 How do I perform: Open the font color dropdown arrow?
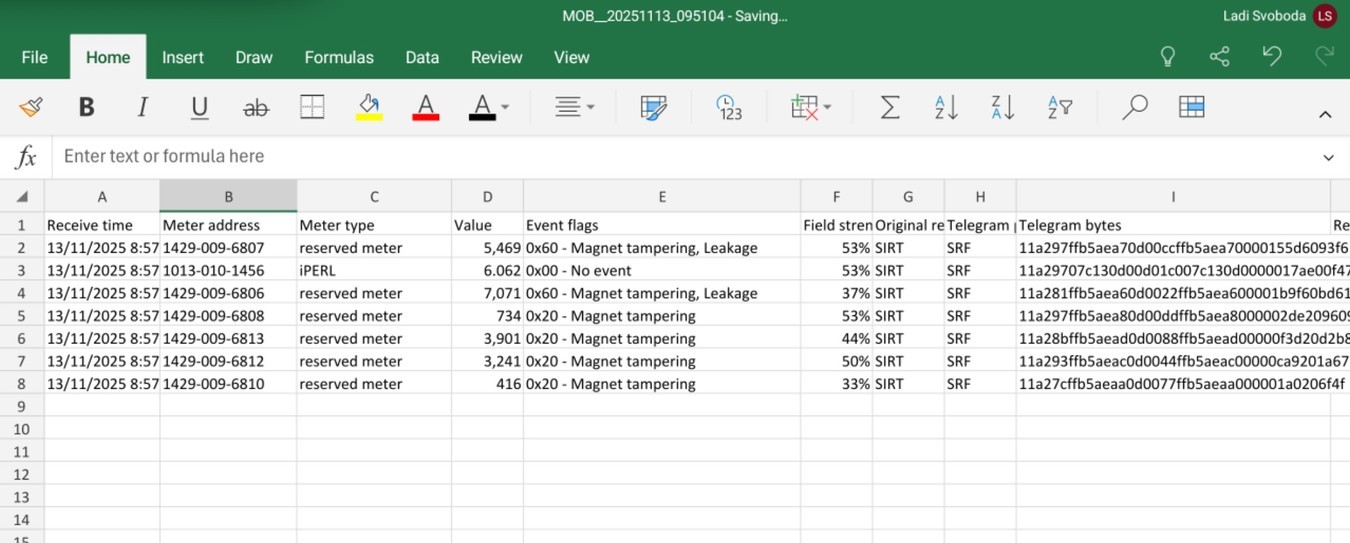[505, 107]
